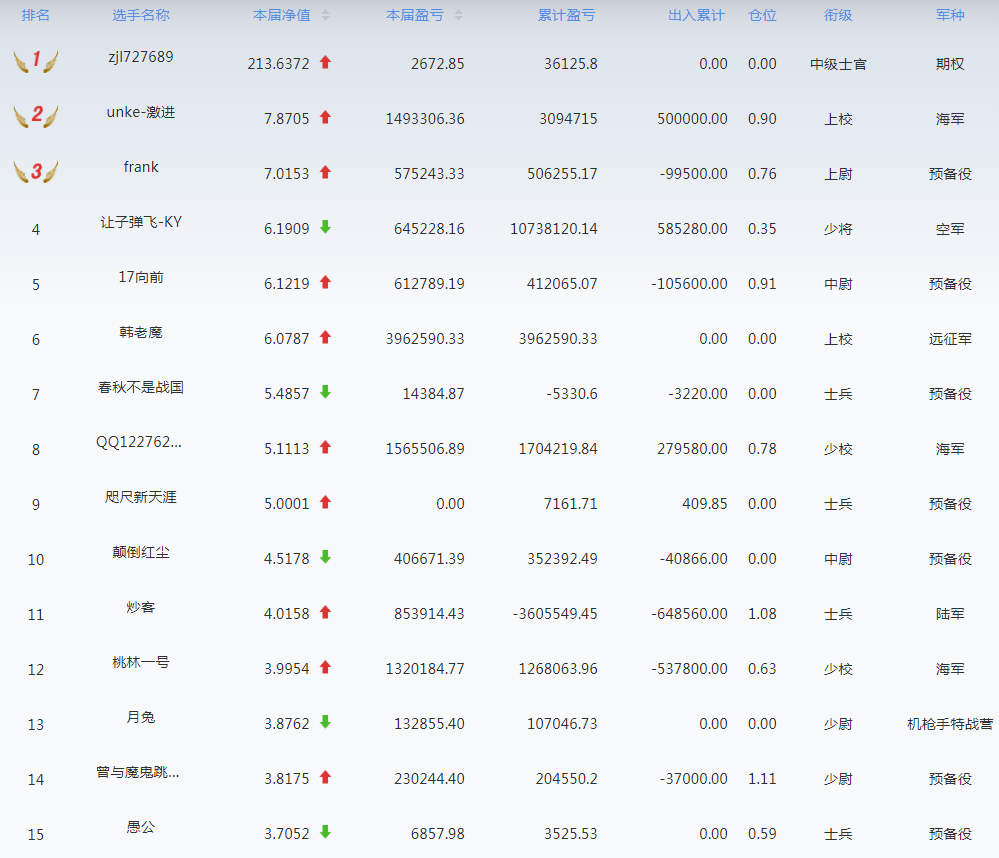999x858 pixels.
Task: Open player frank
Action: tap(141, 167)
